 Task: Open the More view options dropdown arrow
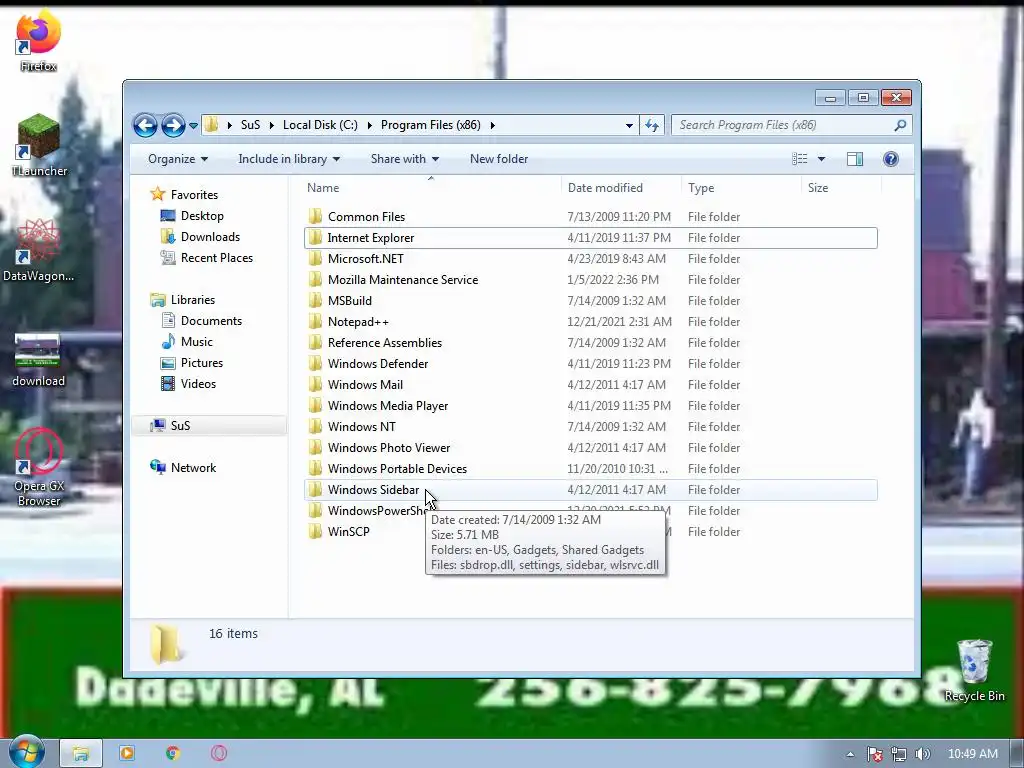(x=822, y=159)
